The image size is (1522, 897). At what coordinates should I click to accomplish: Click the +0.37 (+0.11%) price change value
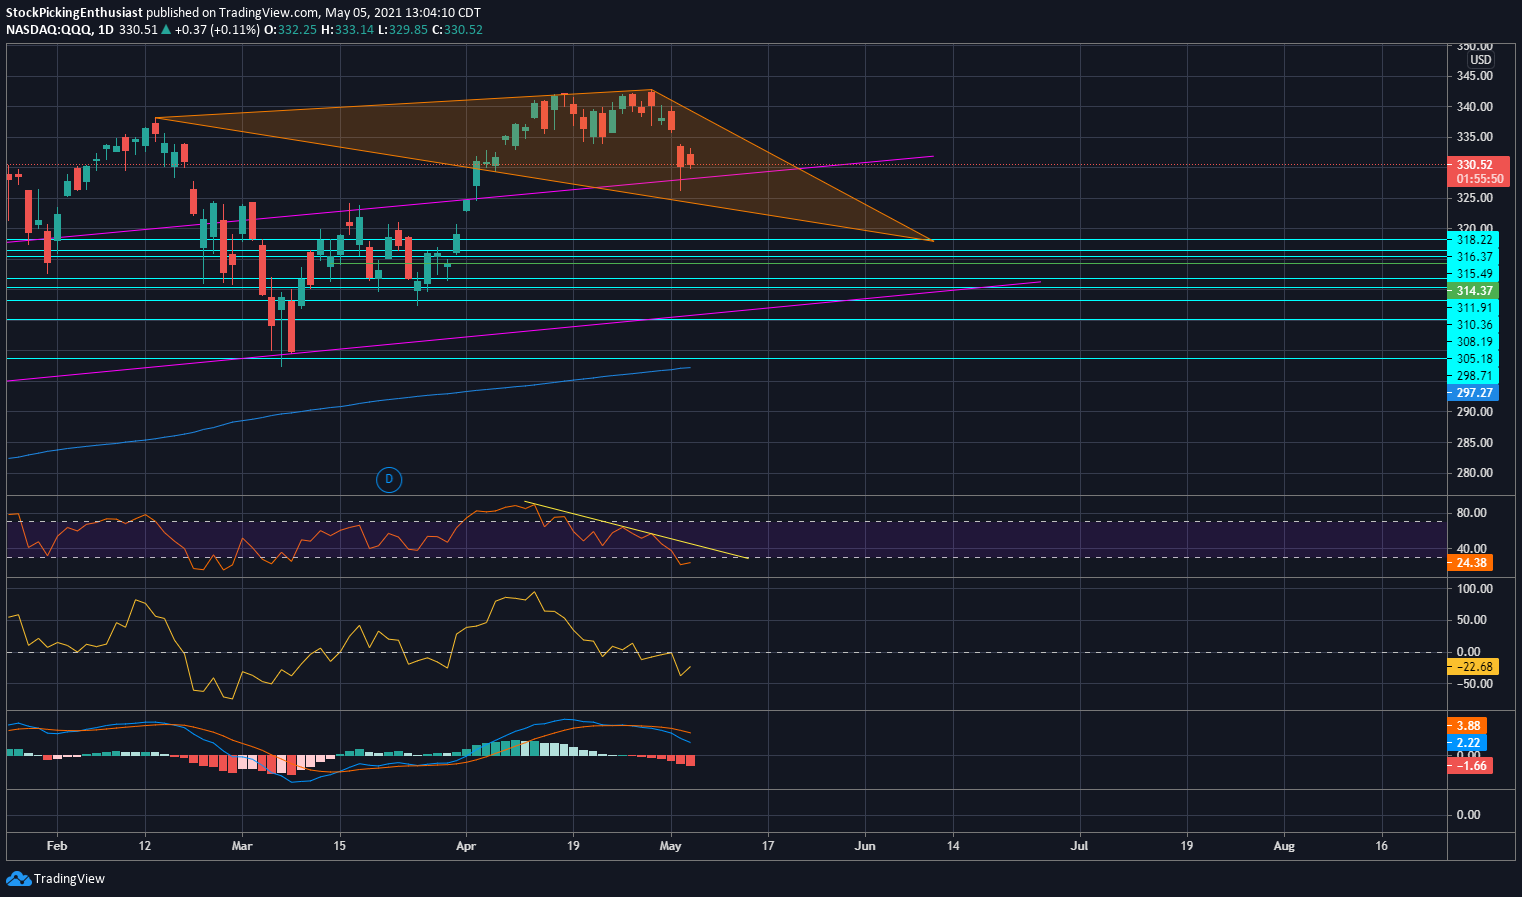(x=216, y=30)
